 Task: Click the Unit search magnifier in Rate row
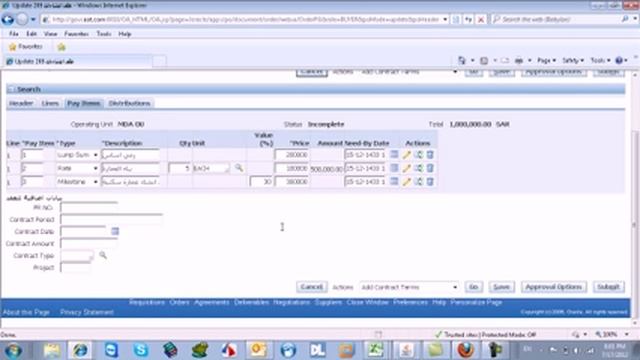(239, 168)
